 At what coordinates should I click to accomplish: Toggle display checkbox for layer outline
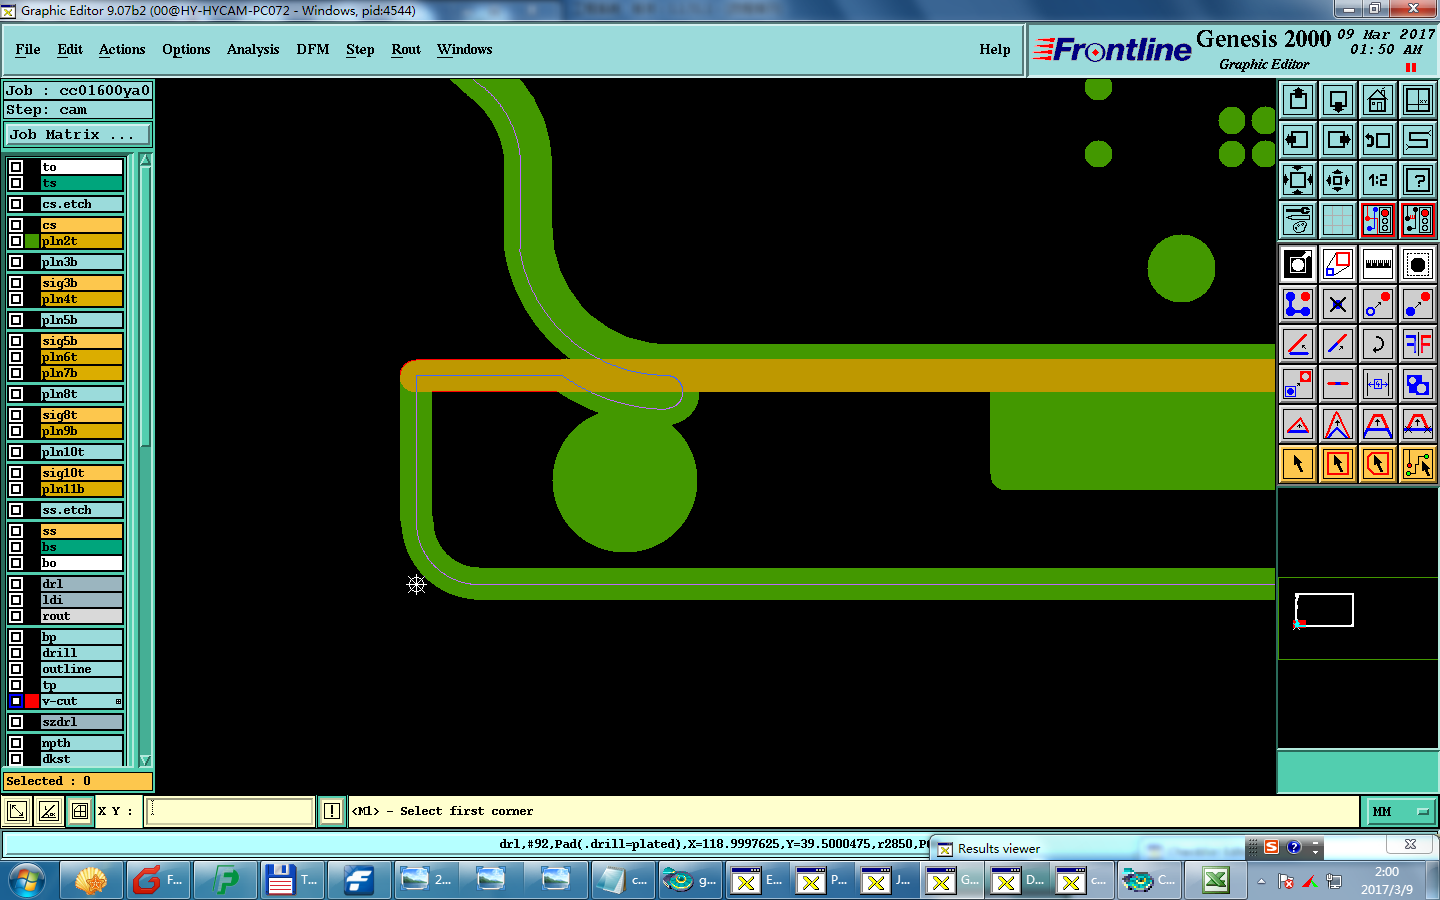pos(16,669)
